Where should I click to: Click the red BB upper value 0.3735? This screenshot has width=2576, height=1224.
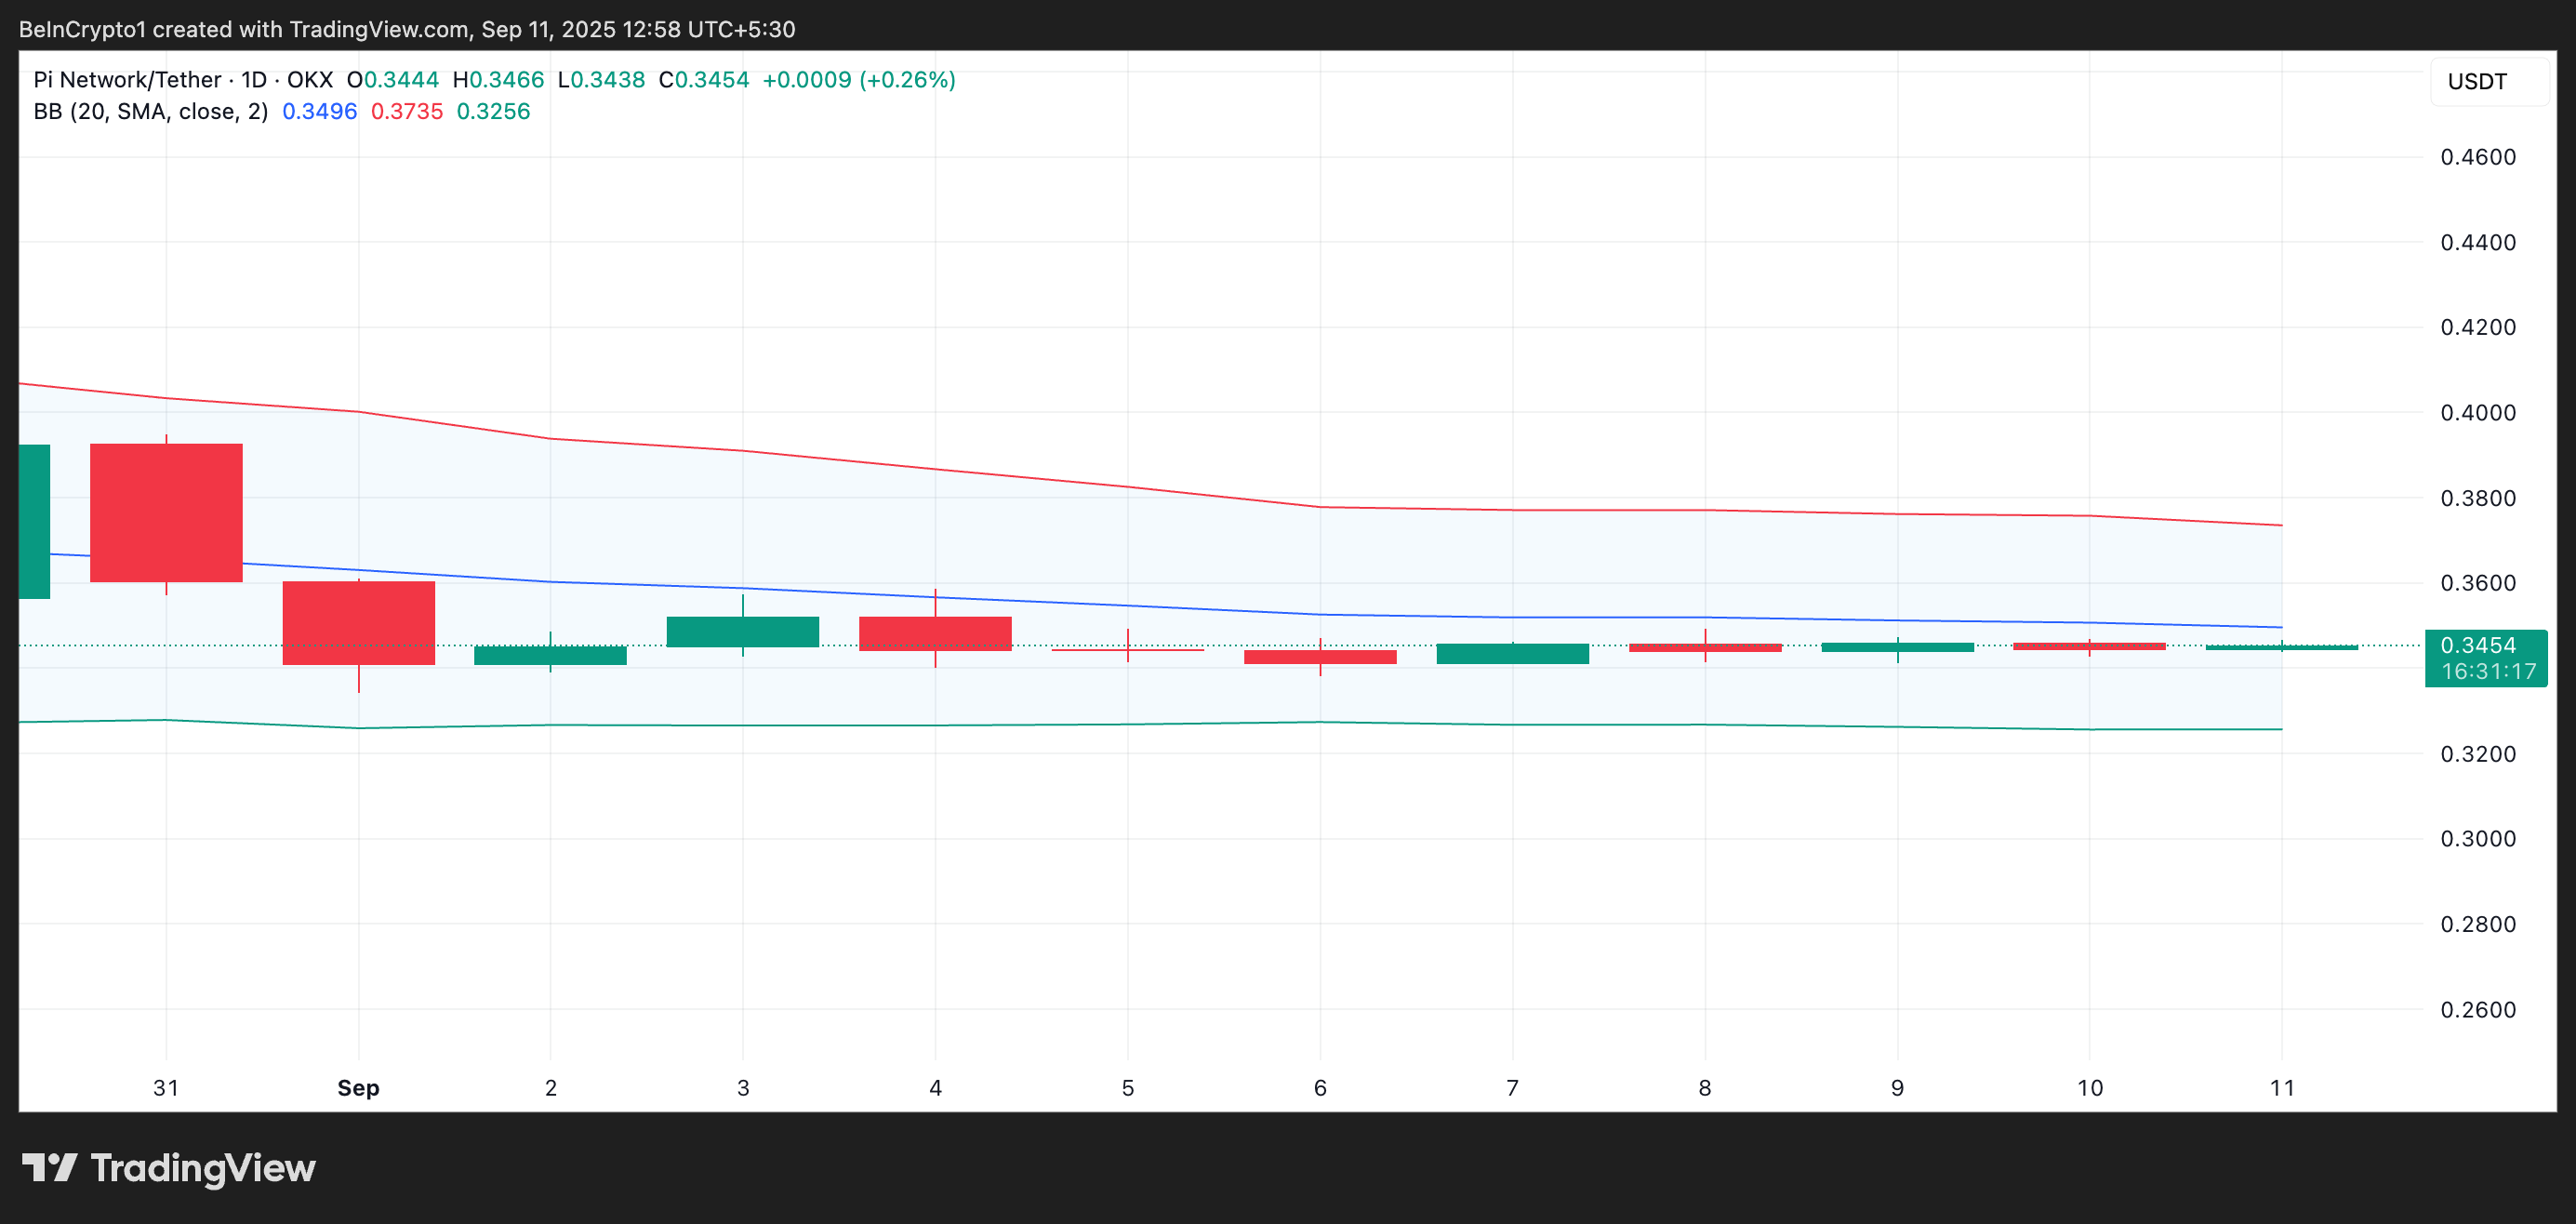tap(406, 111)
